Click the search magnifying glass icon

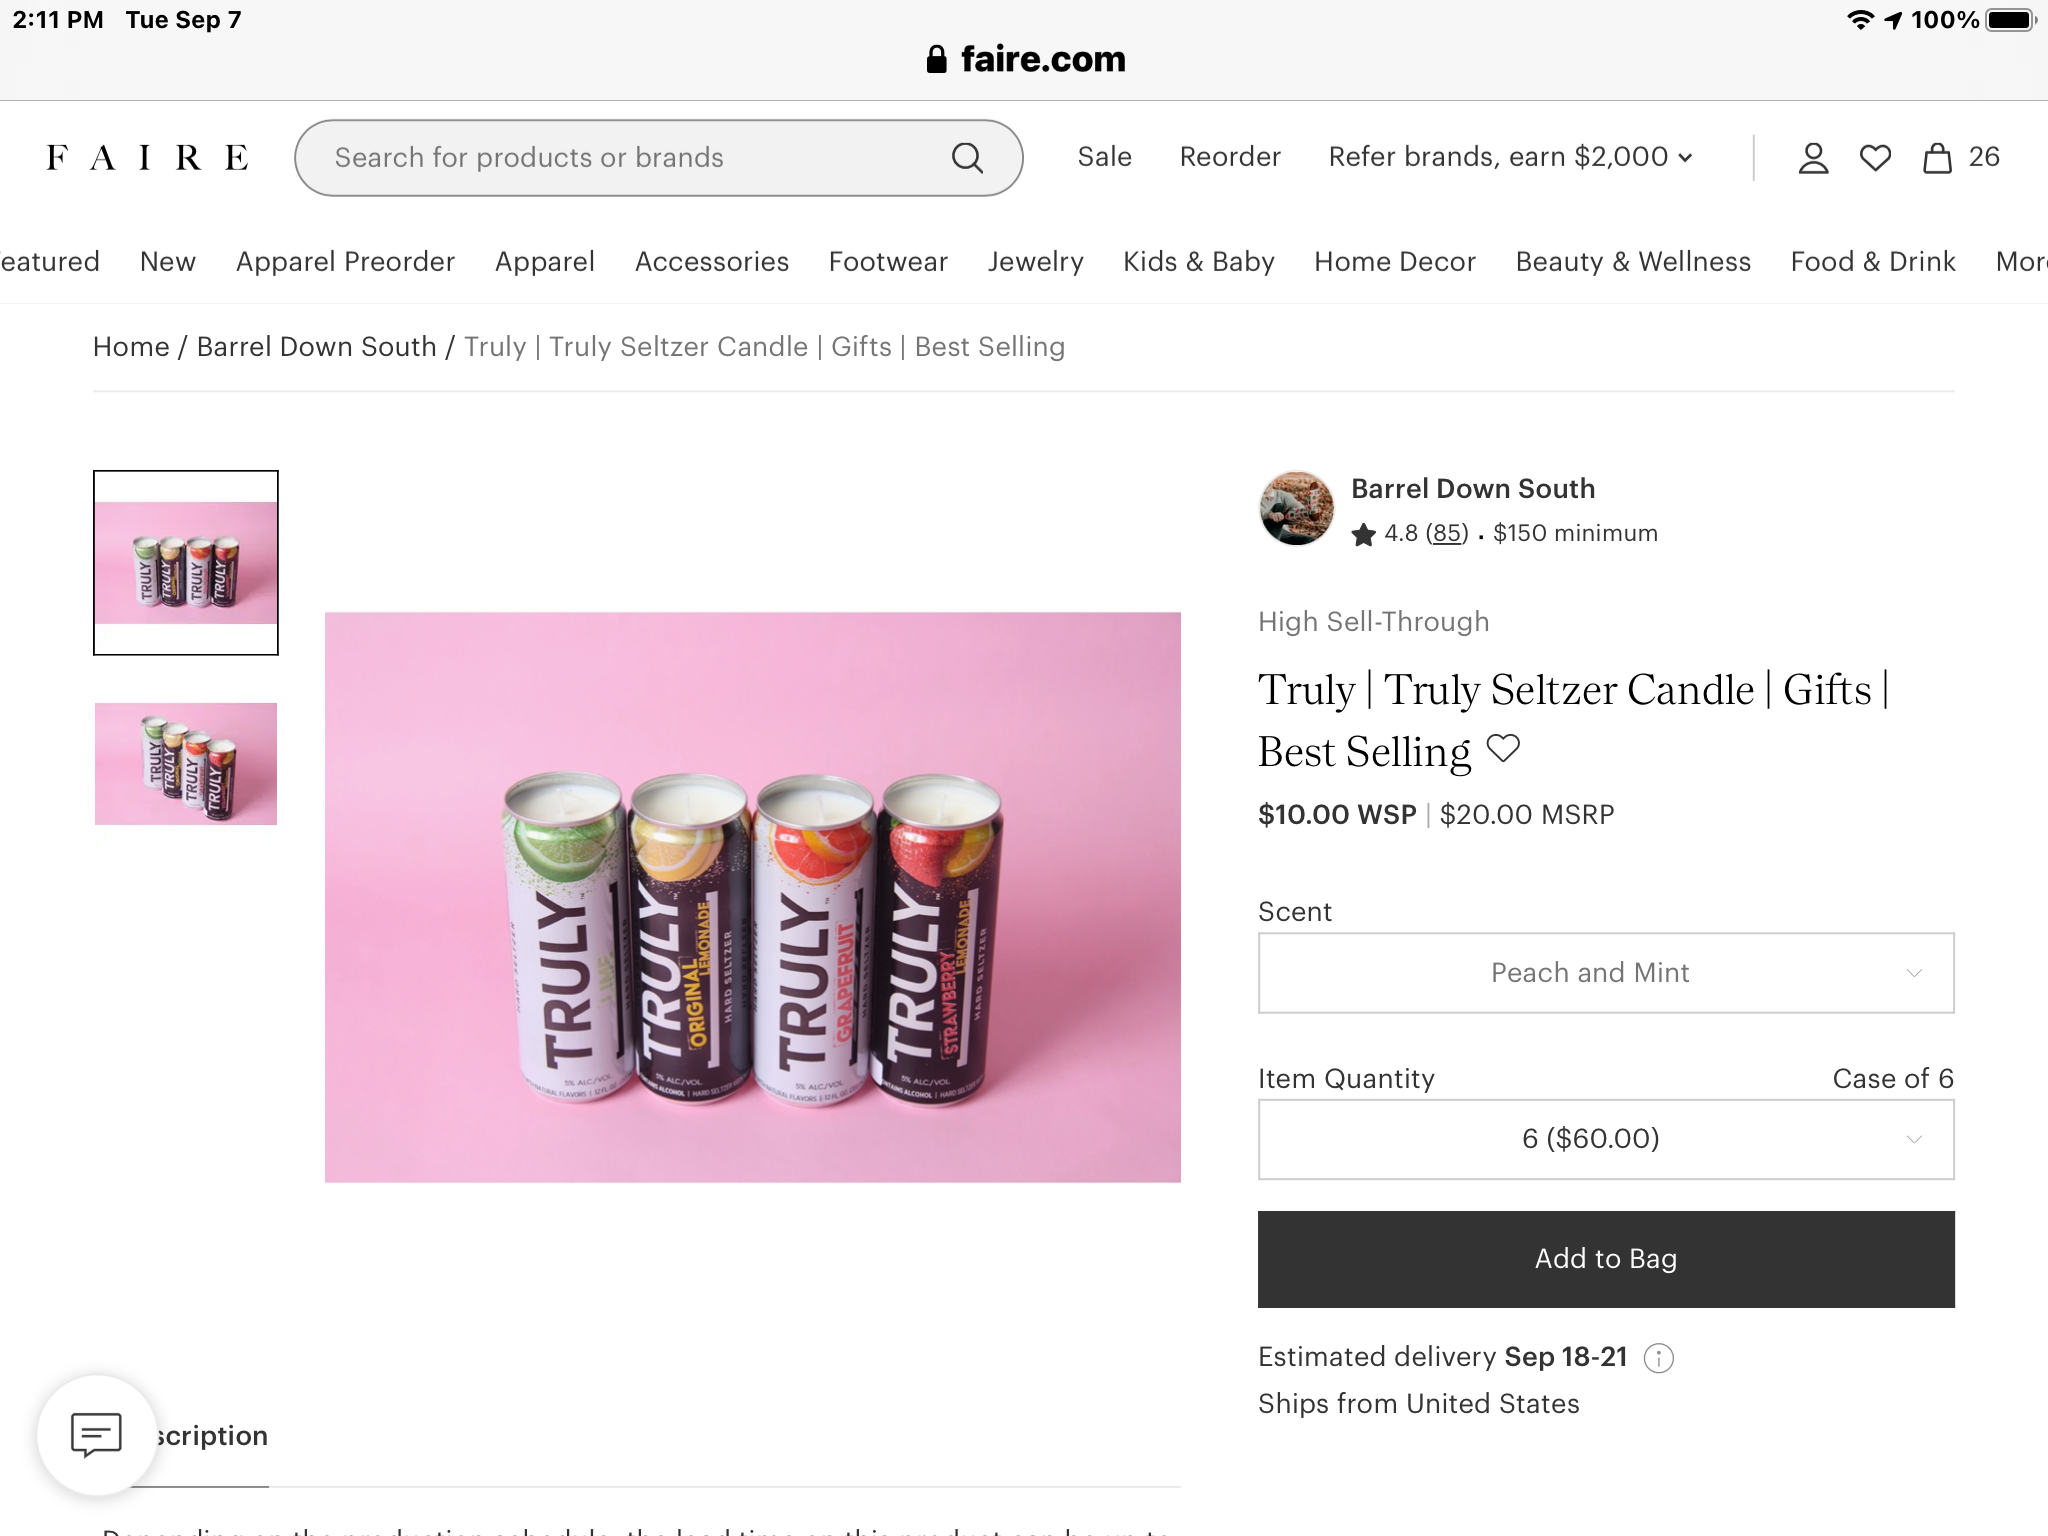[967, 158]
